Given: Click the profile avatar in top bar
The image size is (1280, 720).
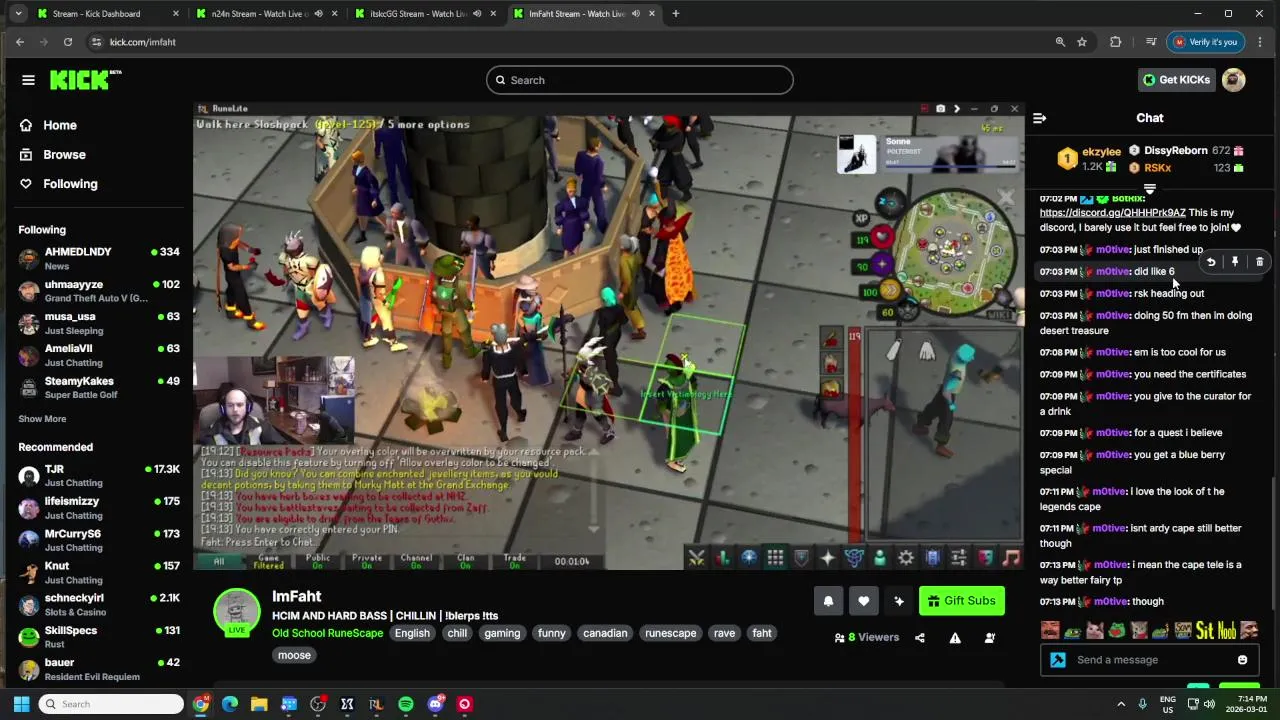Looking at the screenshot, I should point(1233,80).
